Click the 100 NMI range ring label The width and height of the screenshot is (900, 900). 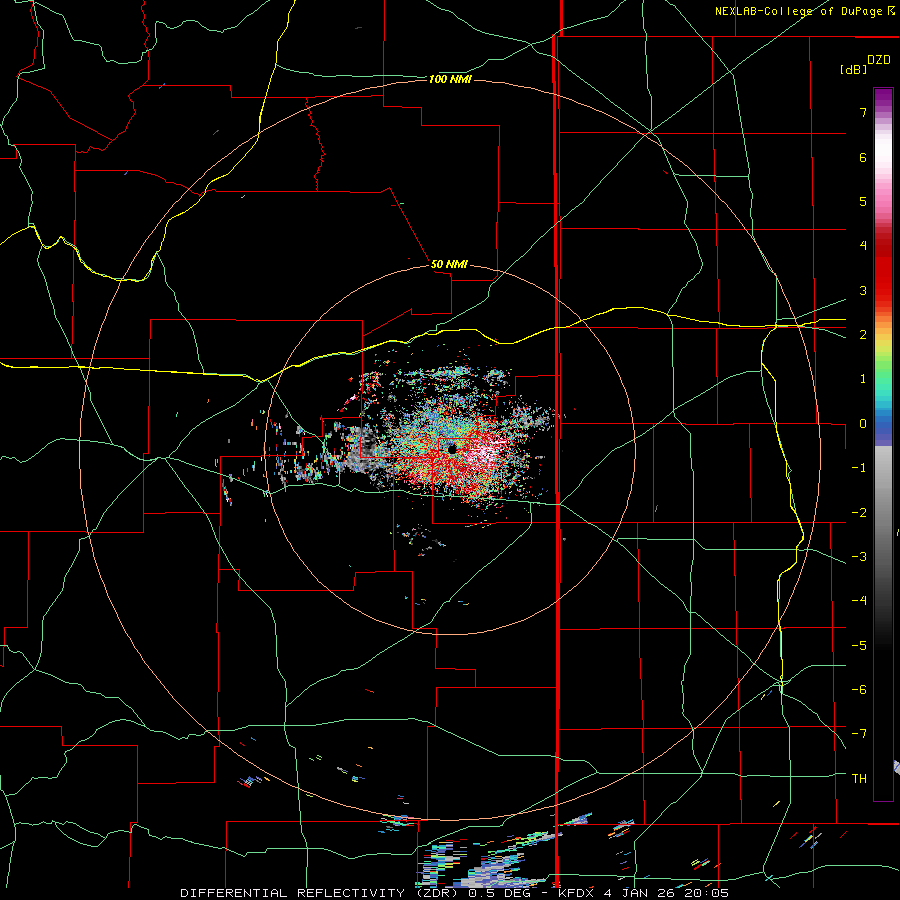(x=450, y=79)
